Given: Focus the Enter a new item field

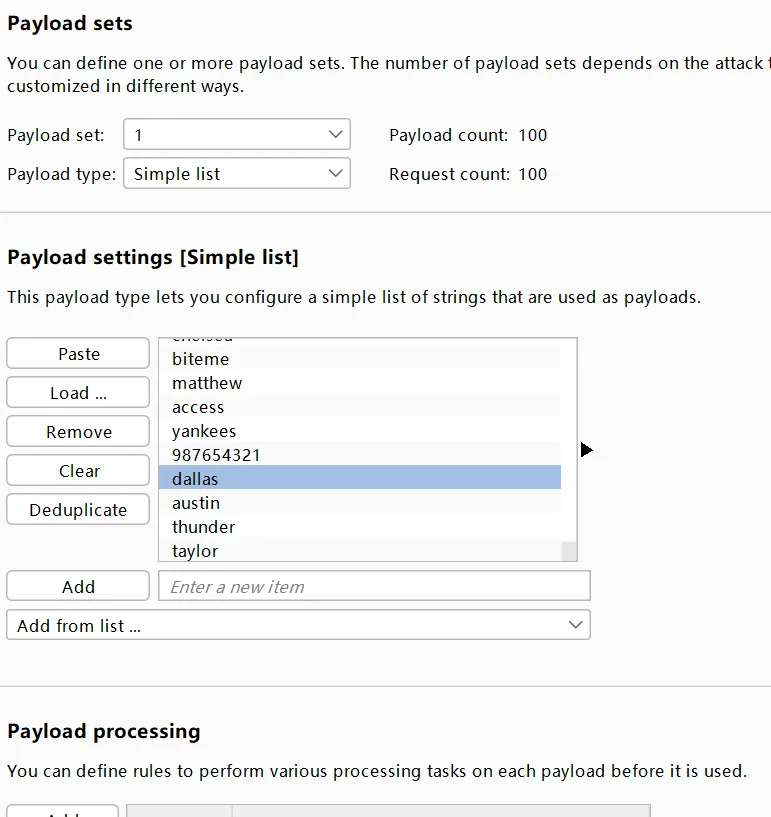Looking at the screenshot, I should pyautogui.click(x=374, y=587).
